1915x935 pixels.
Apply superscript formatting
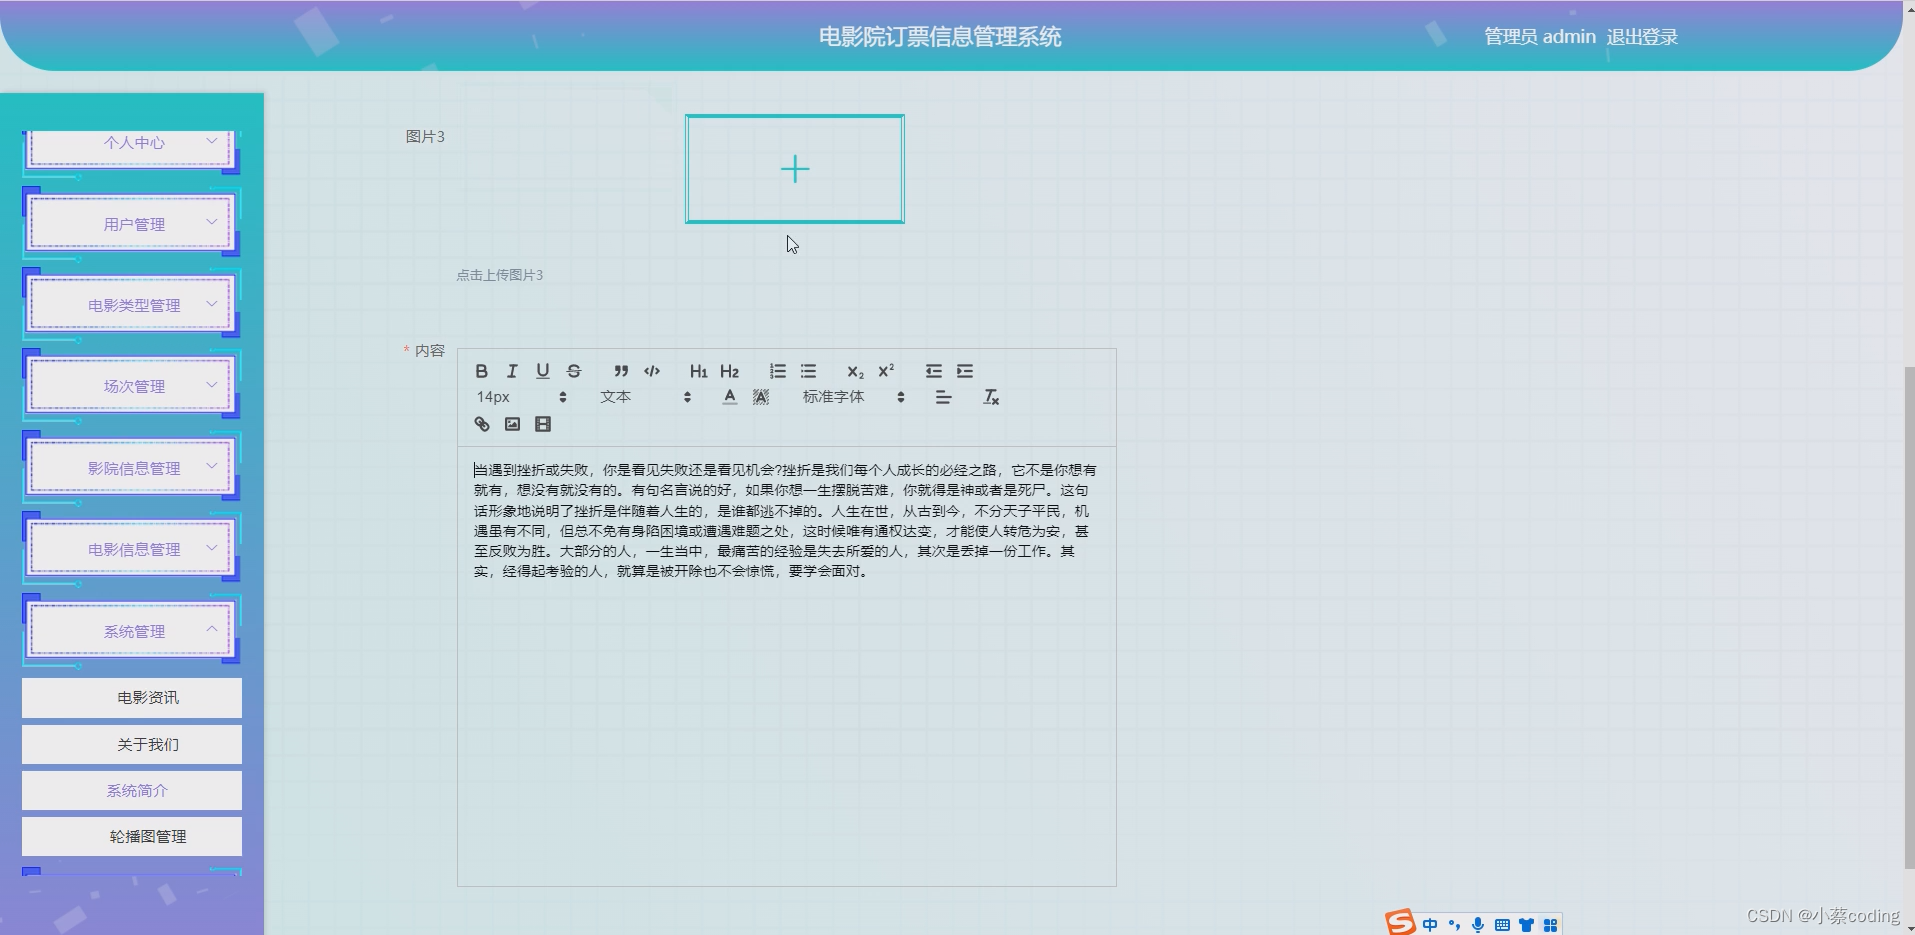coord(886,371)
